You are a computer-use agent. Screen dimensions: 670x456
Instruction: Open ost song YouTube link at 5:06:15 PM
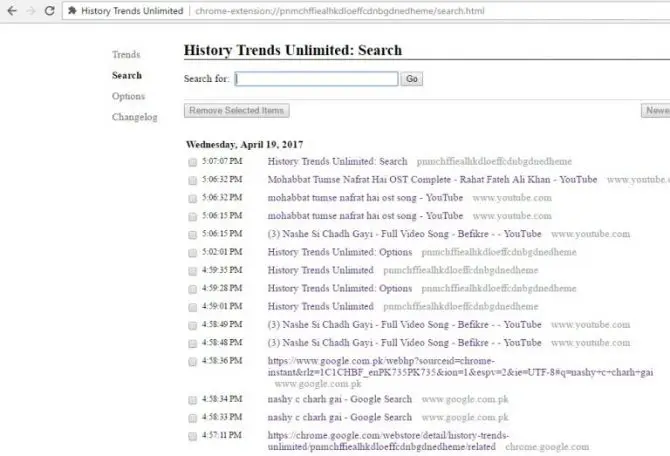(365, 216)
